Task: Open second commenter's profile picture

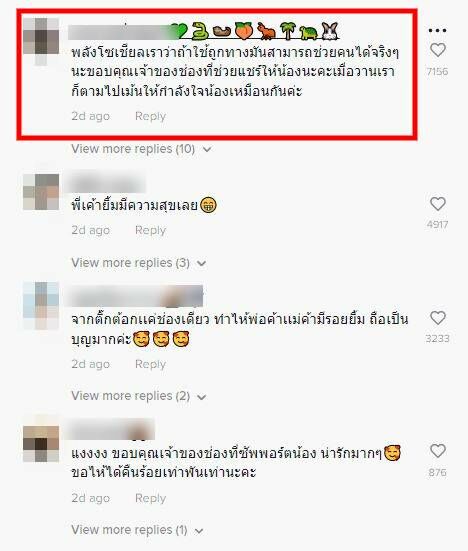Action: click(x=41, y=192)
